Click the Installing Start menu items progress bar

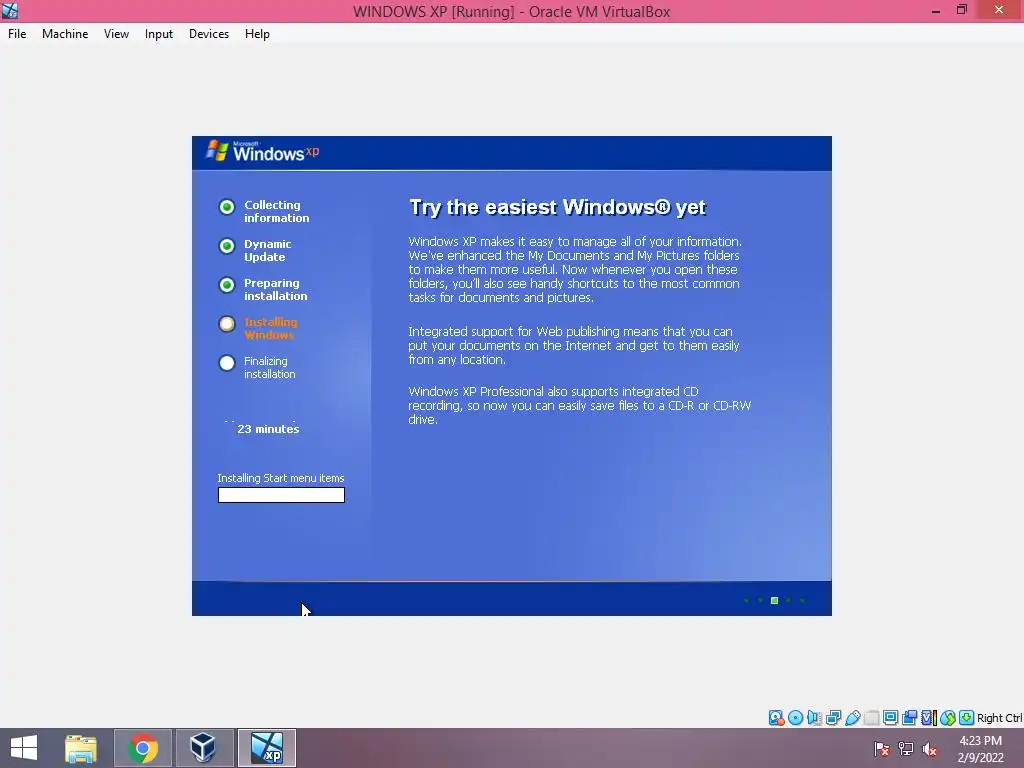[281, 495]
